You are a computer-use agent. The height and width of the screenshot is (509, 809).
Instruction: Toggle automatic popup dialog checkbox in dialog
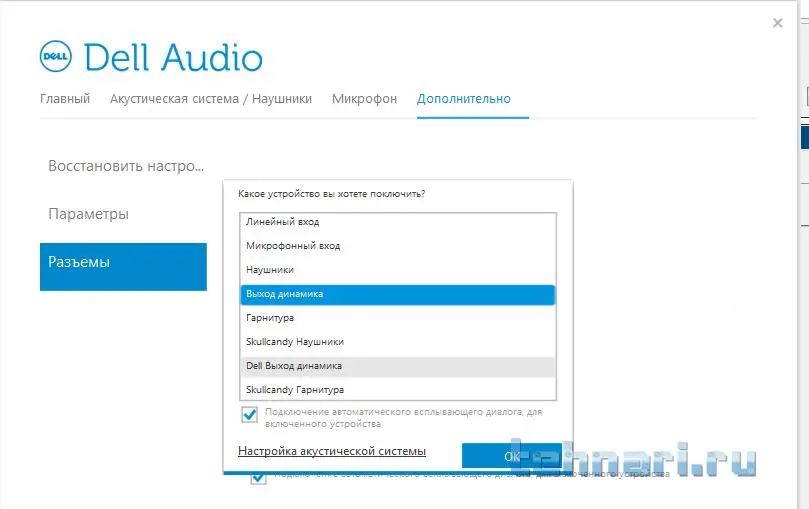click(x=250, y=414)
